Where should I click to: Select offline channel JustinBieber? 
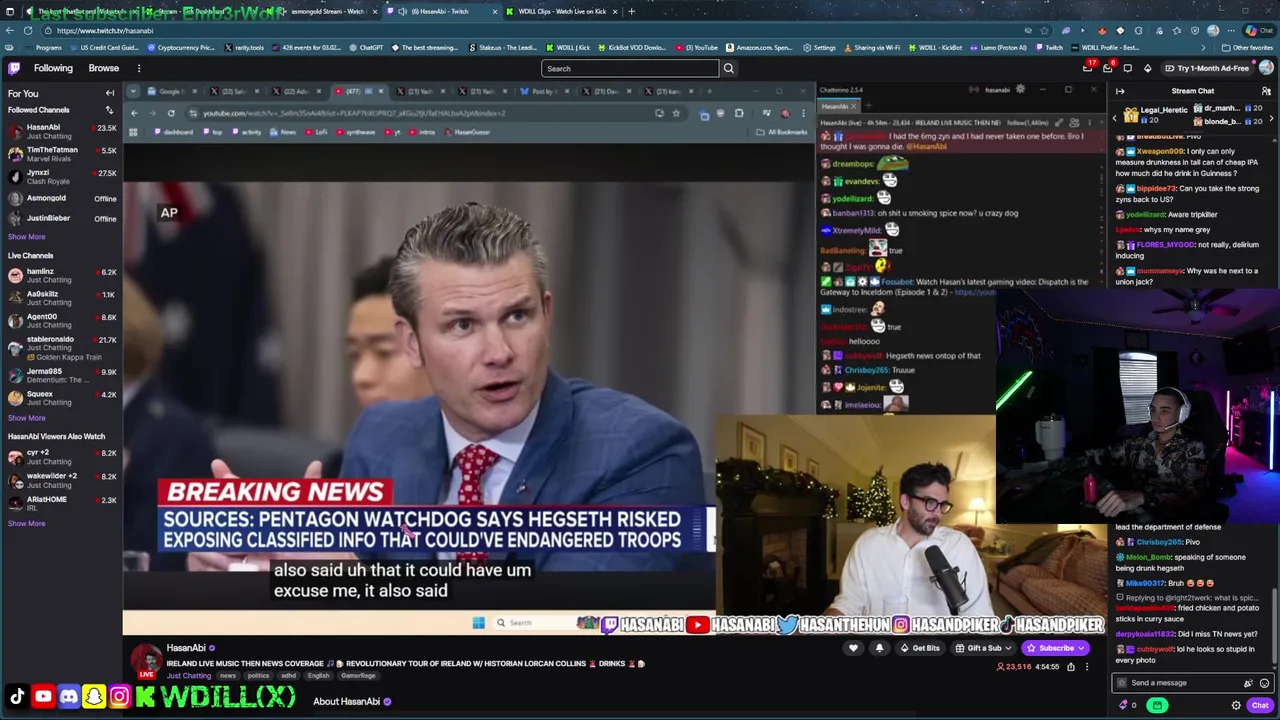pos(61,218)
